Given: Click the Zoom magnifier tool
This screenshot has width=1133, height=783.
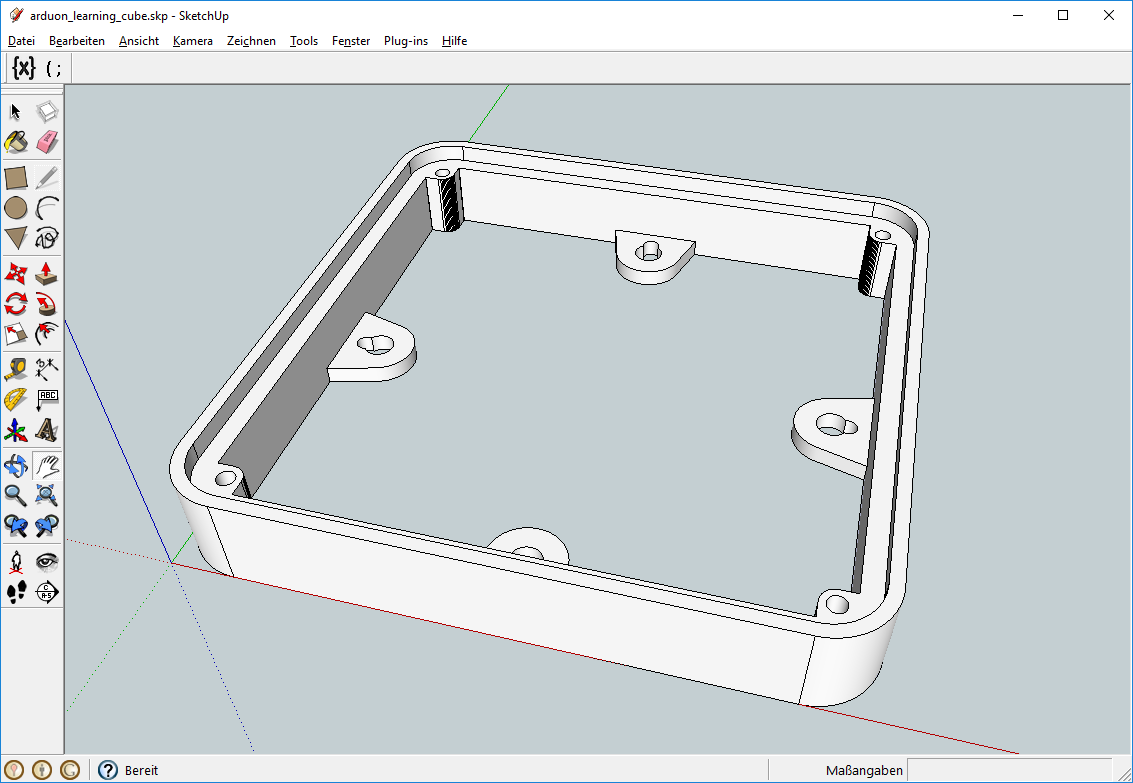Looking at the screenshot, I should coord(16,495).
